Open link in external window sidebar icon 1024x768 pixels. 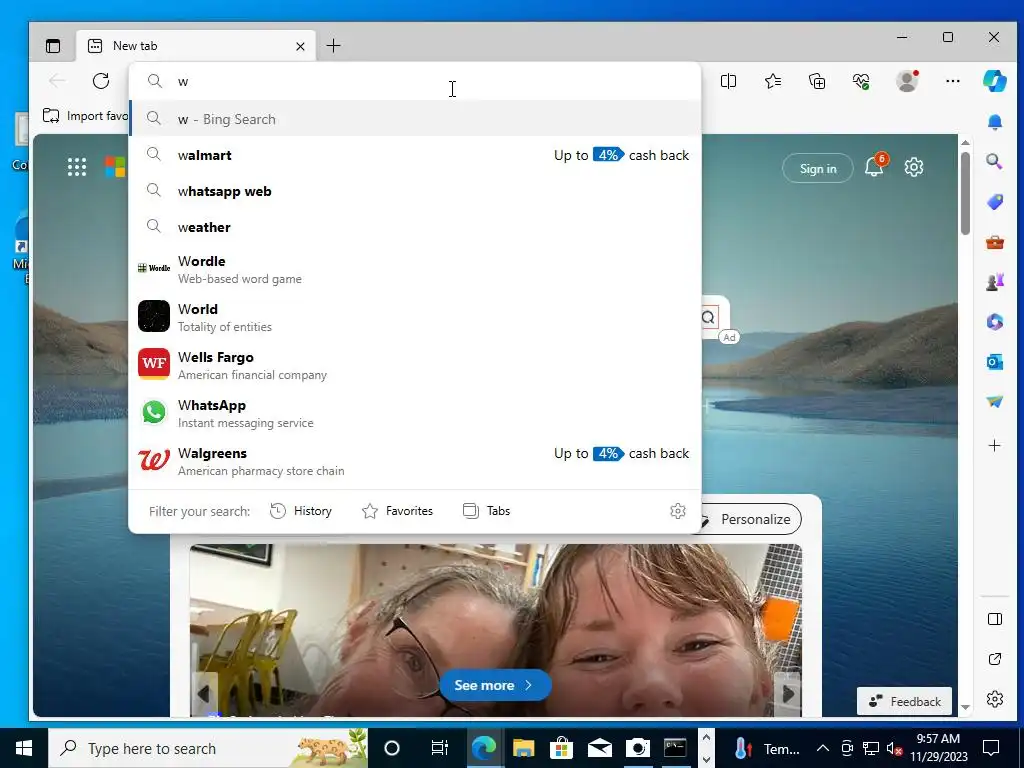pos(995,659)
